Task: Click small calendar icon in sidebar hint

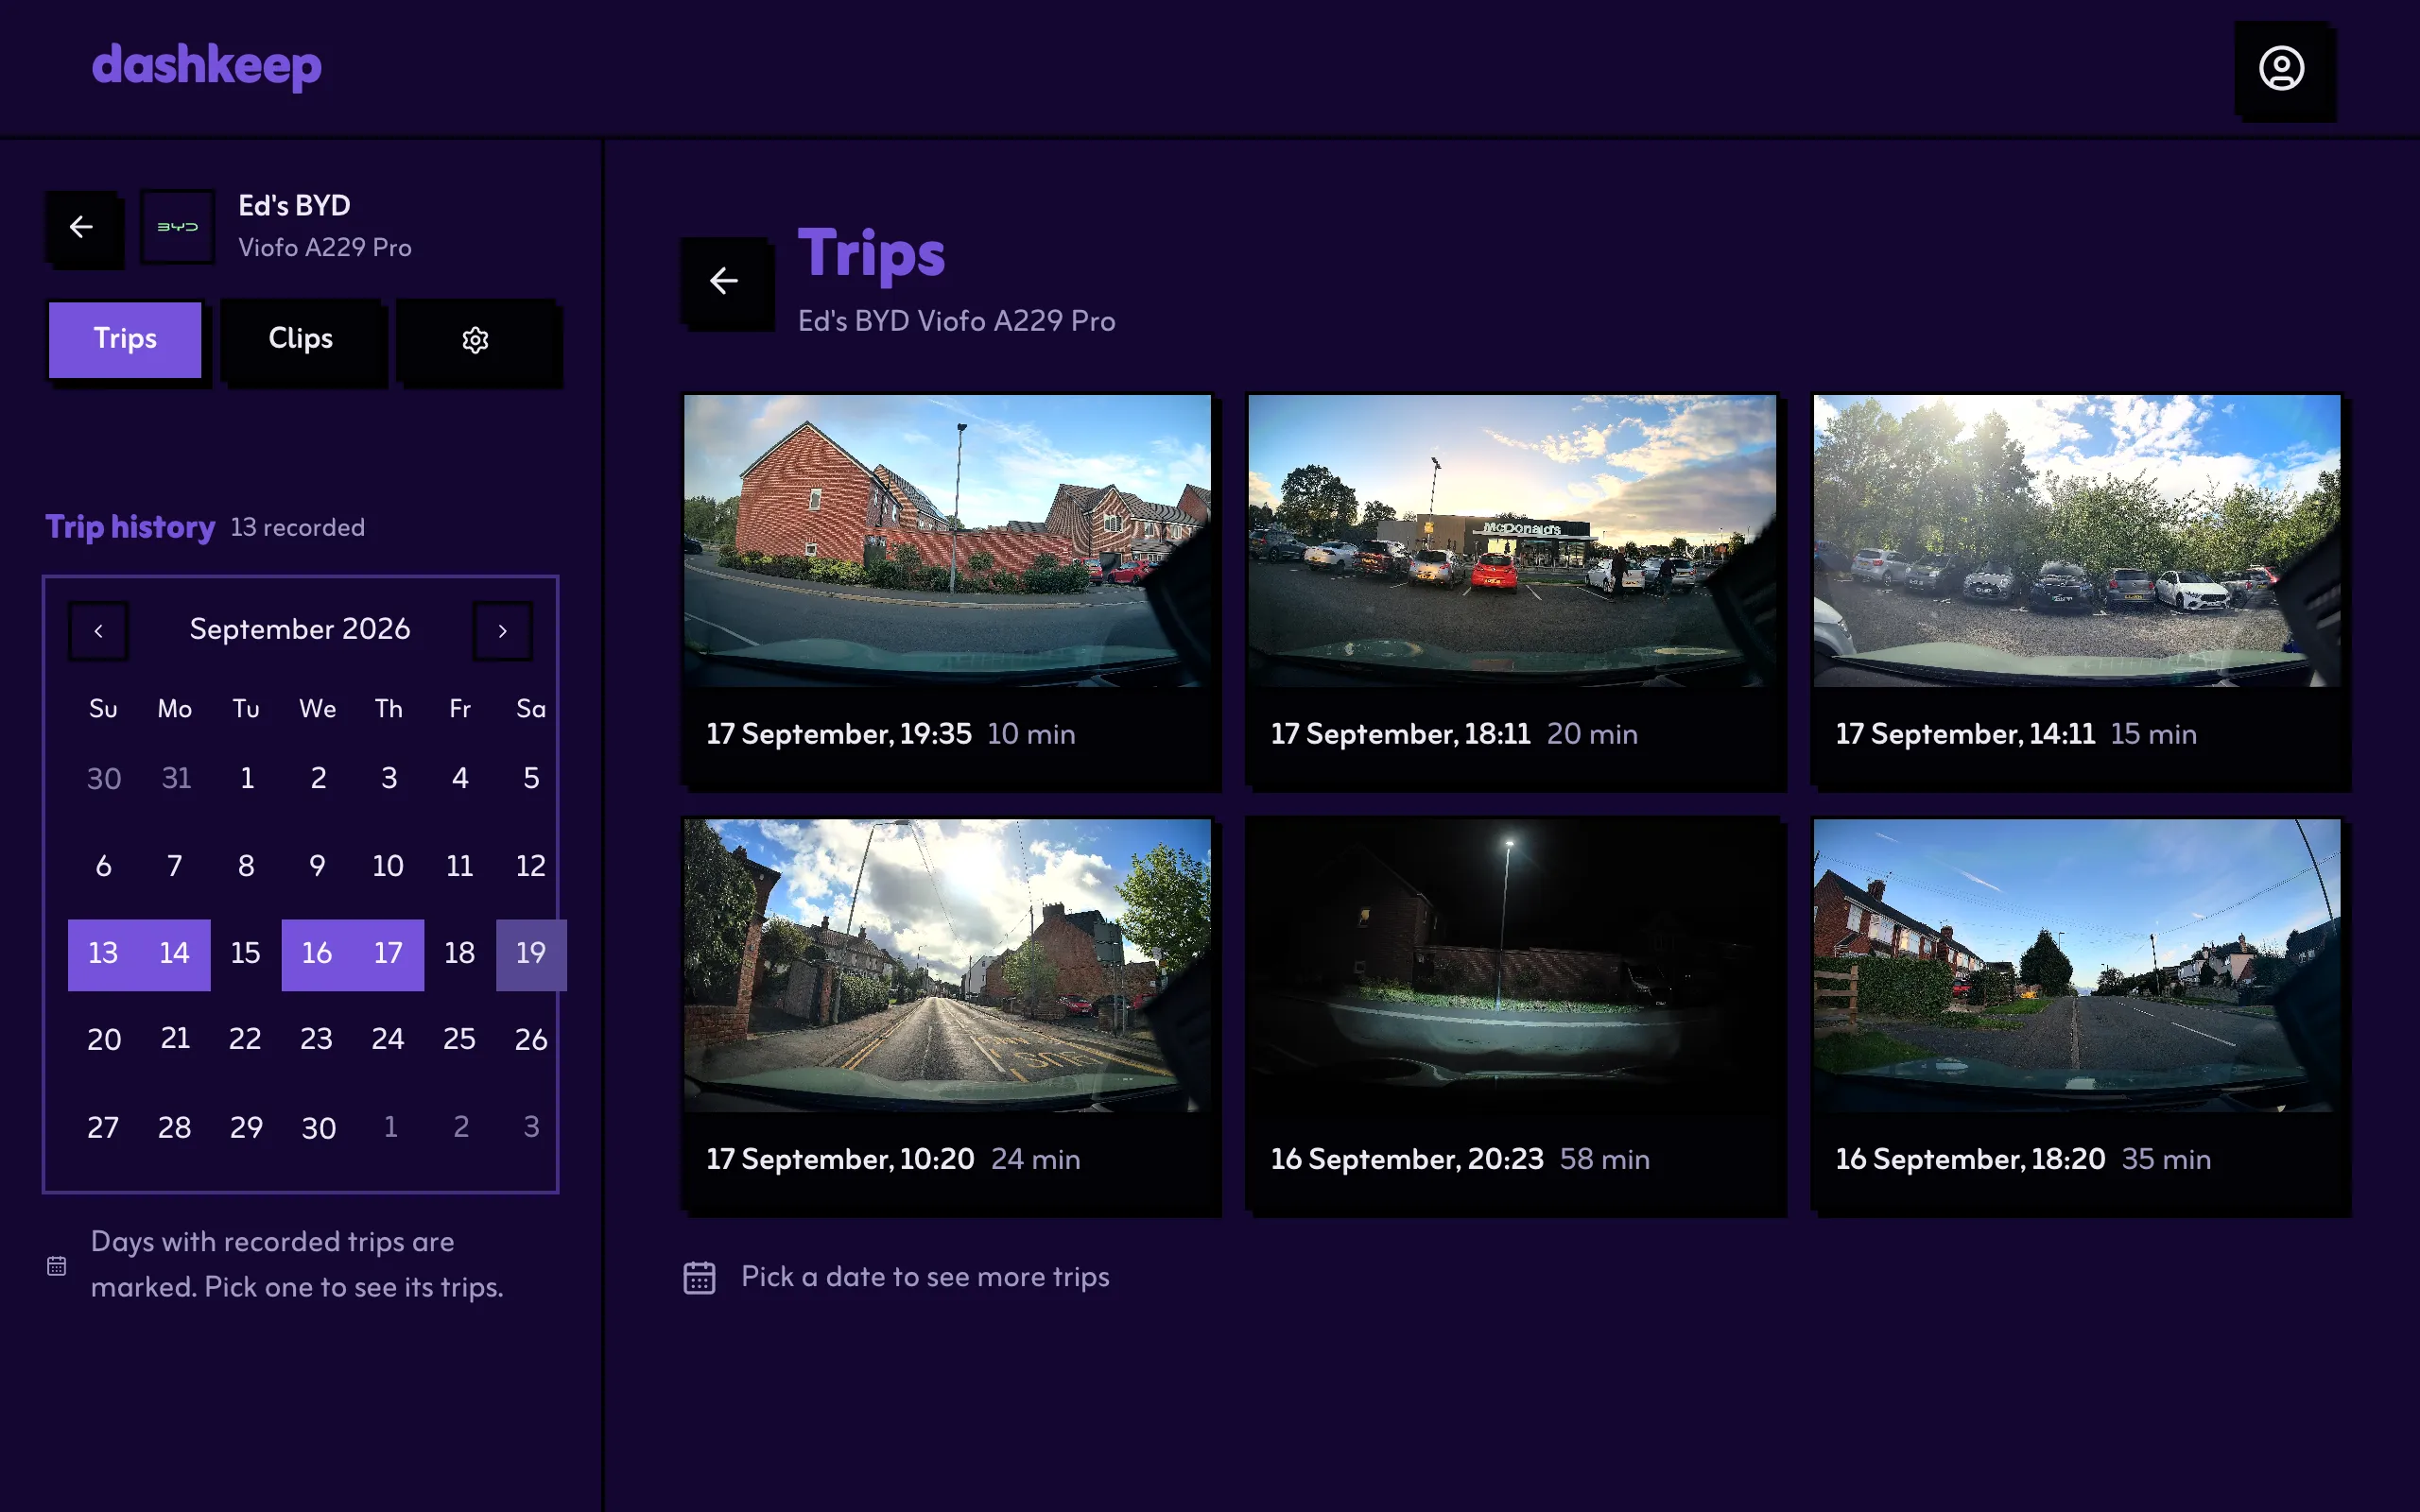Action: tap(57, 1266)
